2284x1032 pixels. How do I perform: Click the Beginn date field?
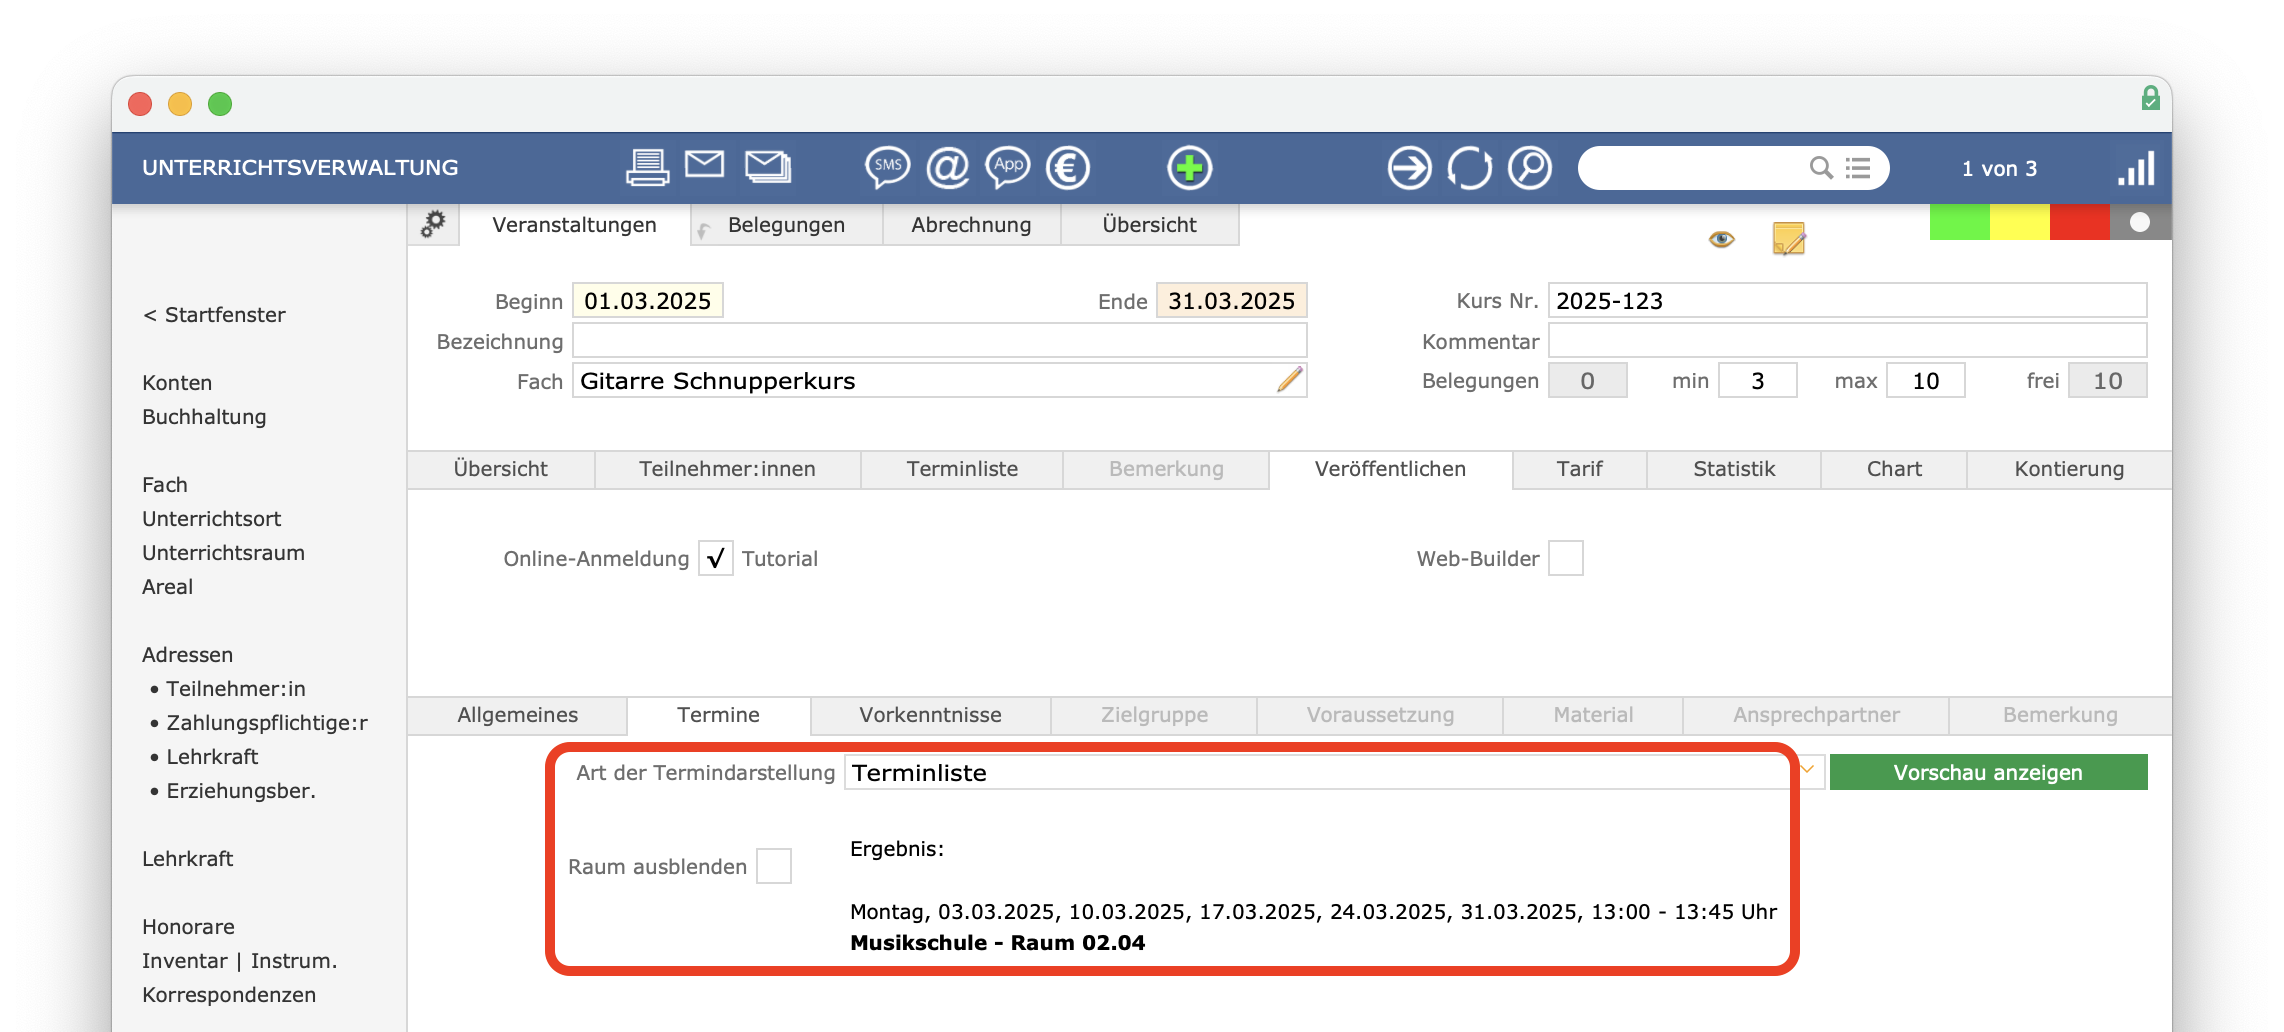[x=648, y=300]
